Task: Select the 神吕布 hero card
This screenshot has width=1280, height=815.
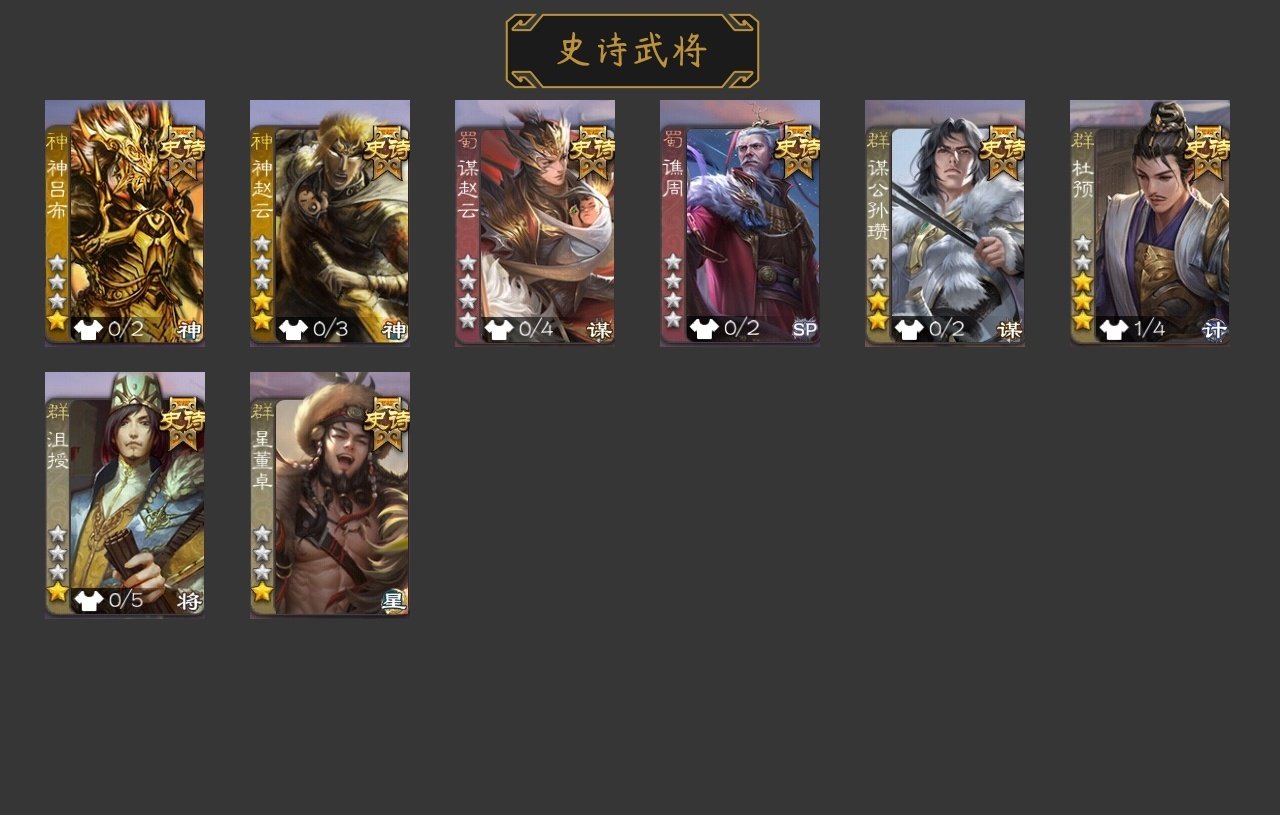Action: (x=125, y=223)
